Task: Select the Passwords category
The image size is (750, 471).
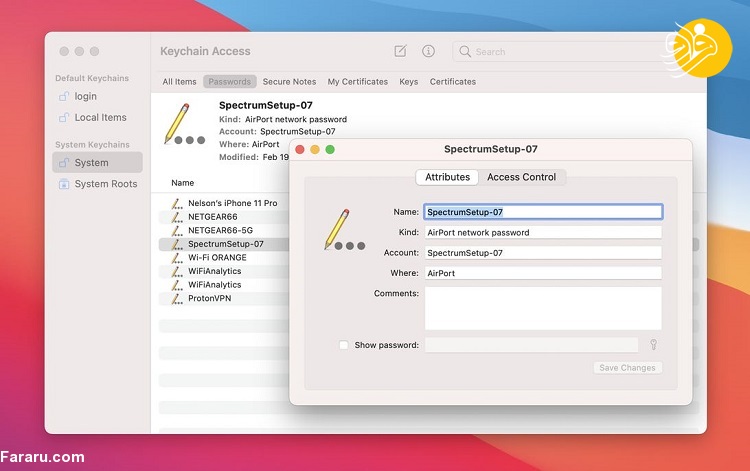Action: coord(230,82)
